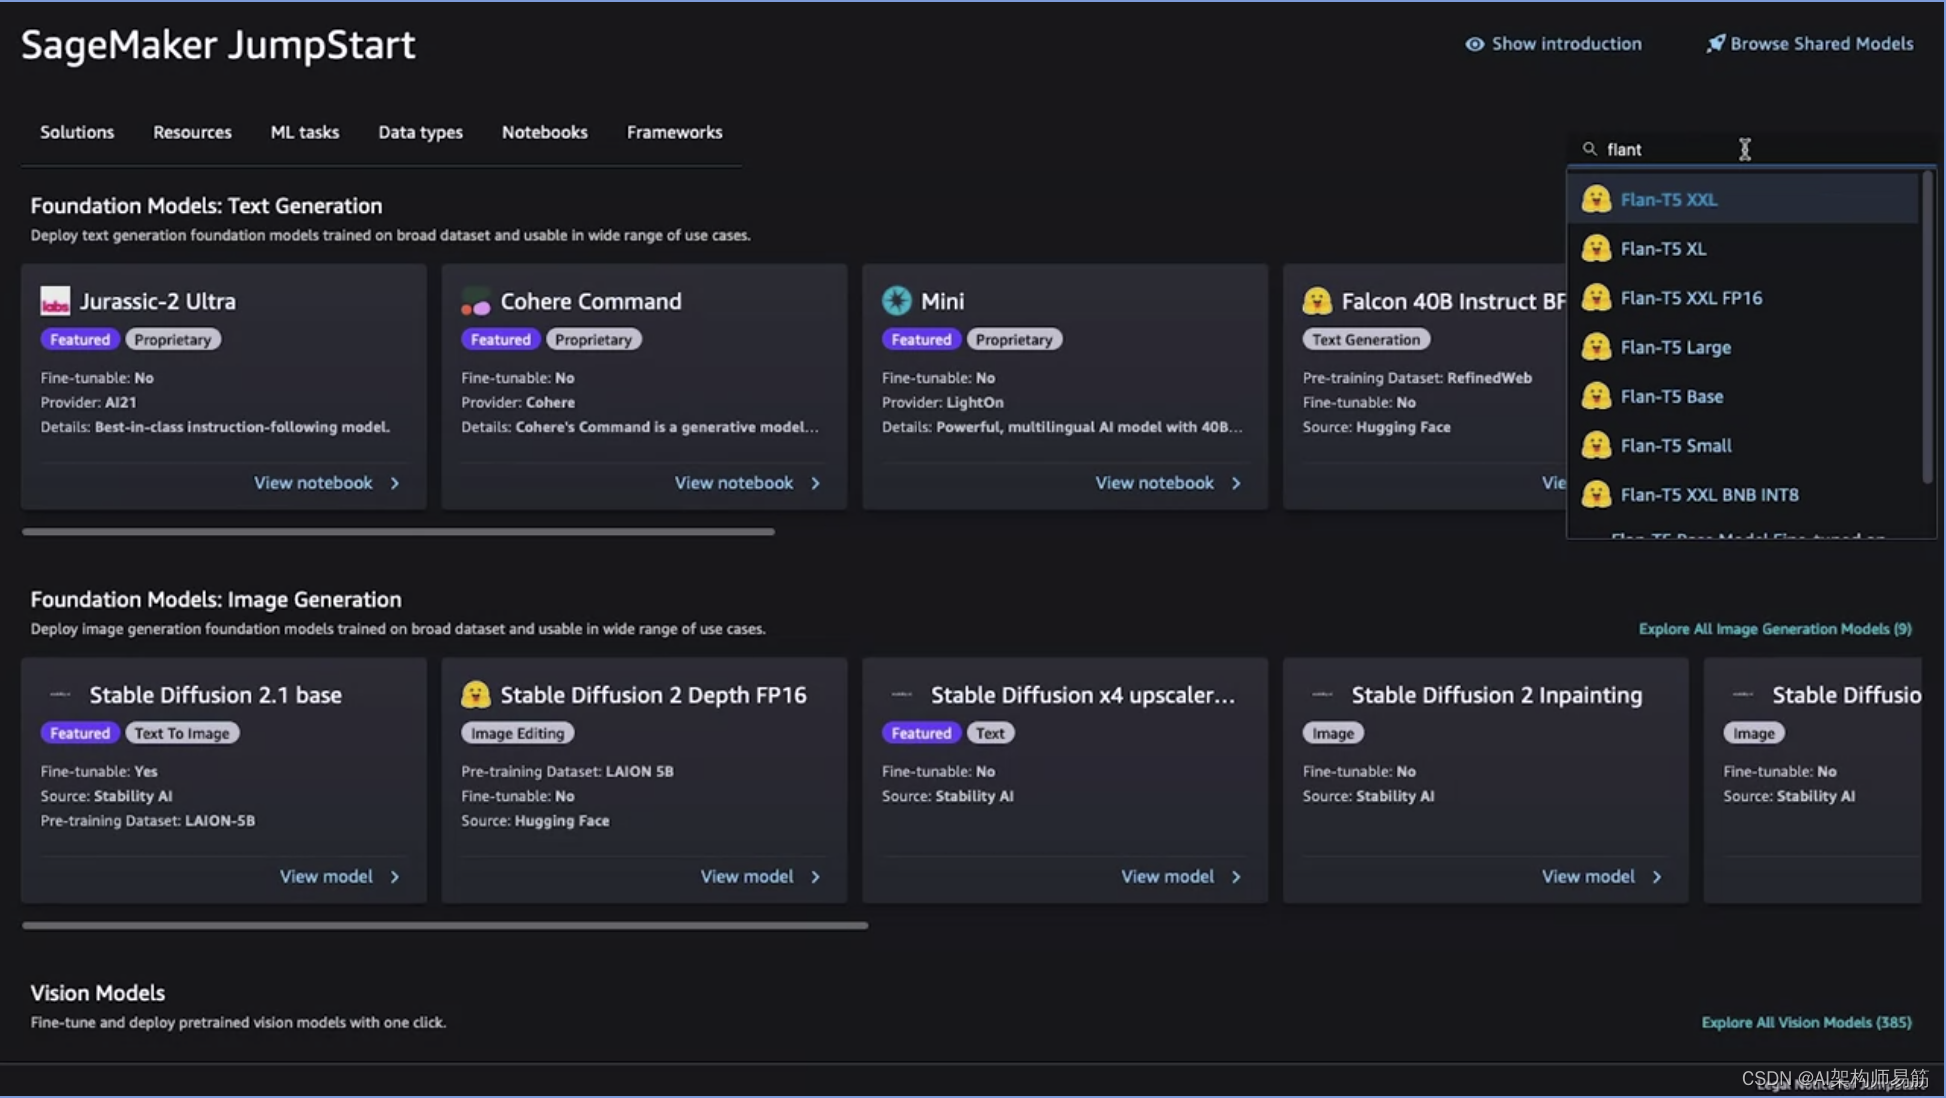Click the icon next to Flan-T5 Small

click(x=1596, y=445)
